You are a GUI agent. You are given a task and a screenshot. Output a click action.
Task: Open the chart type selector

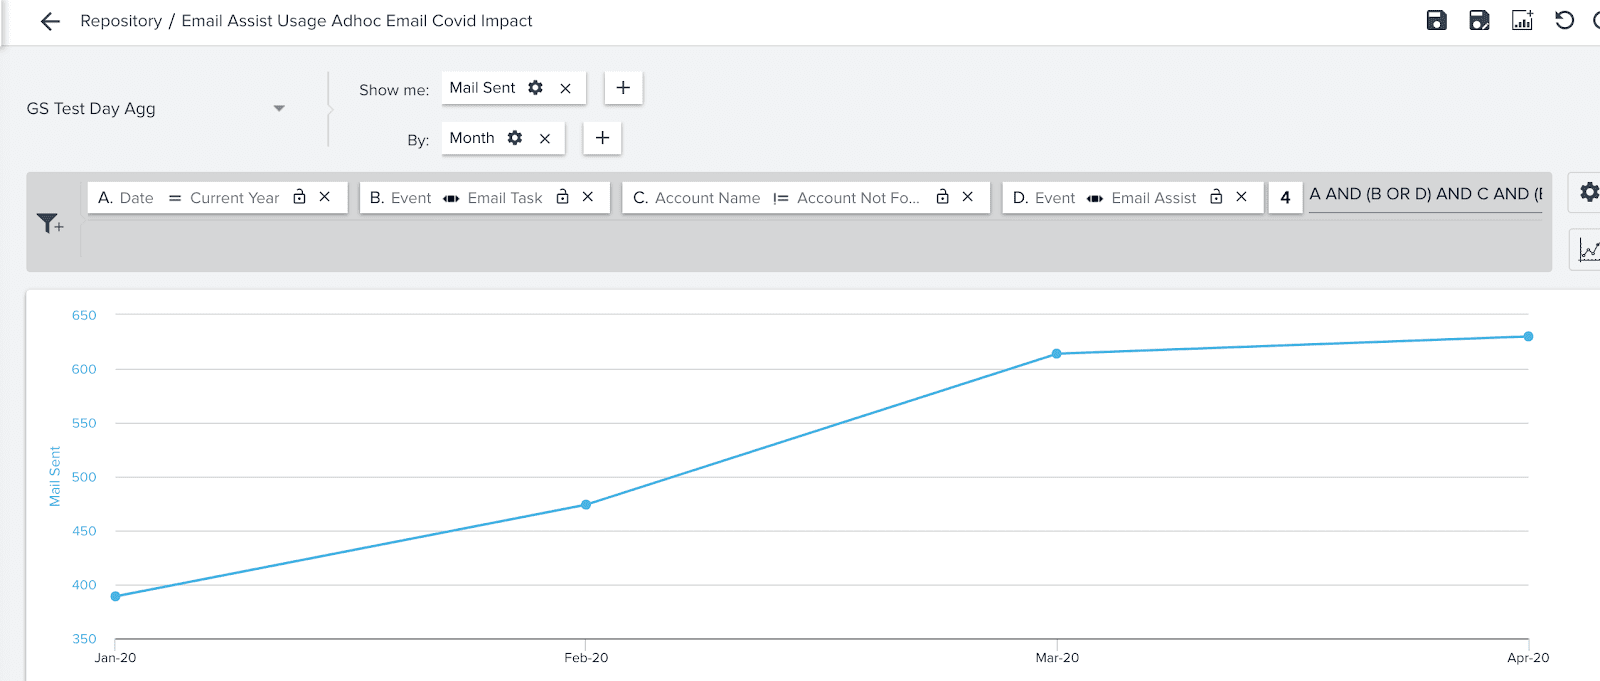1588,249
